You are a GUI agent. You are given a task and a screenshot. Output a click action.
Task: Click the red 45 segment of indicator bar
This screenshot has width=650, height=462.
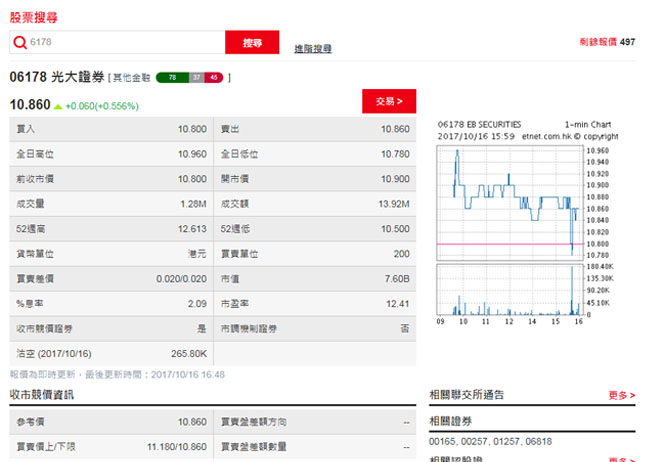[213, 78]
